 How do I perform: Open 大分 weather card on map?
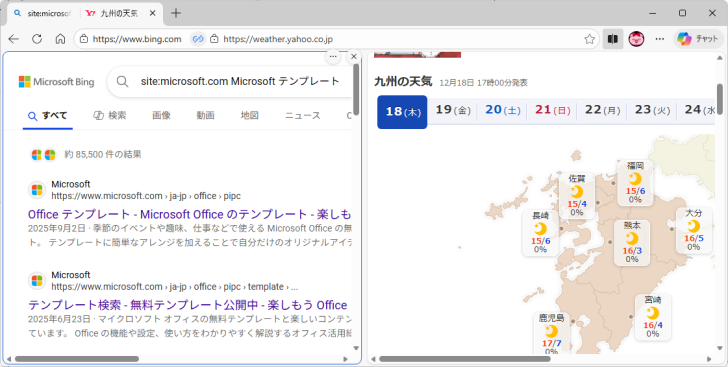point(694,230)
